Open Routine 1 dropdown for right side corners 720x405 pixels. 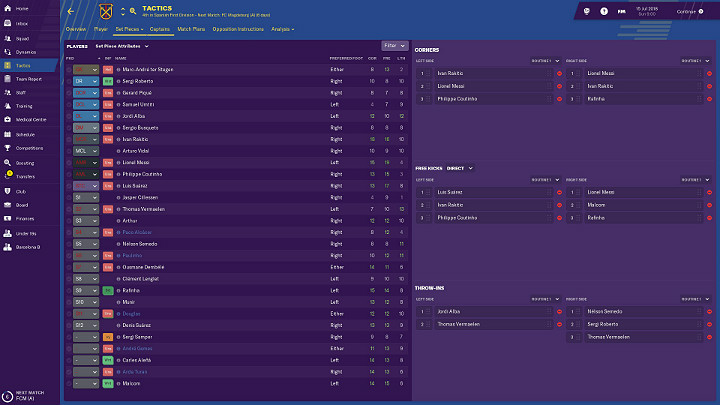click(695, 61)
